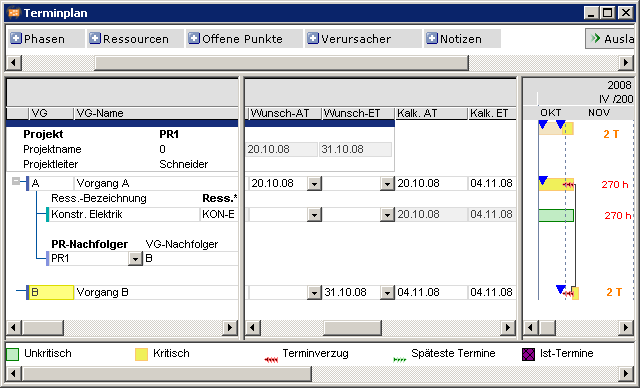Image resolution: width=640 pixels, height=388 pixels.
Task: Click the legend bar scrollbar thumb
Action: tap(167, 373)
